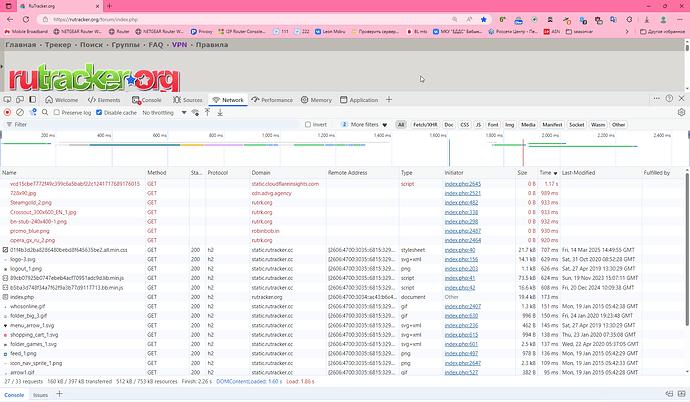This screenshot has height=402, width=690.
Task: Open the fetch/XHR filter settings icon
Action: tap(33, 113)
